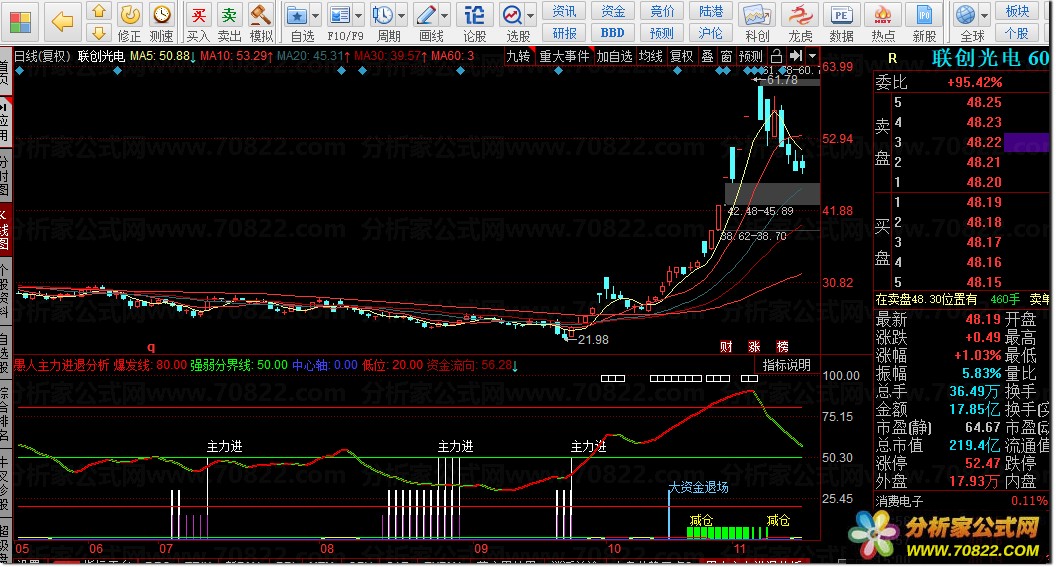Click the yellow up arrow icon

click(99, 11)
